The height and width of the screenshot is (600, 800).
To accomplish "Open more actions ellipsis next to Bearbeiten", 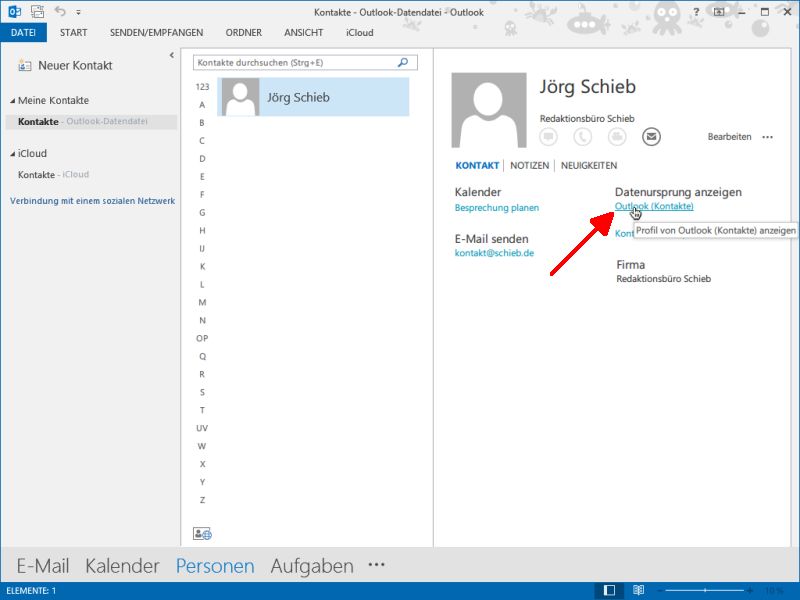I will pos(767,137).
